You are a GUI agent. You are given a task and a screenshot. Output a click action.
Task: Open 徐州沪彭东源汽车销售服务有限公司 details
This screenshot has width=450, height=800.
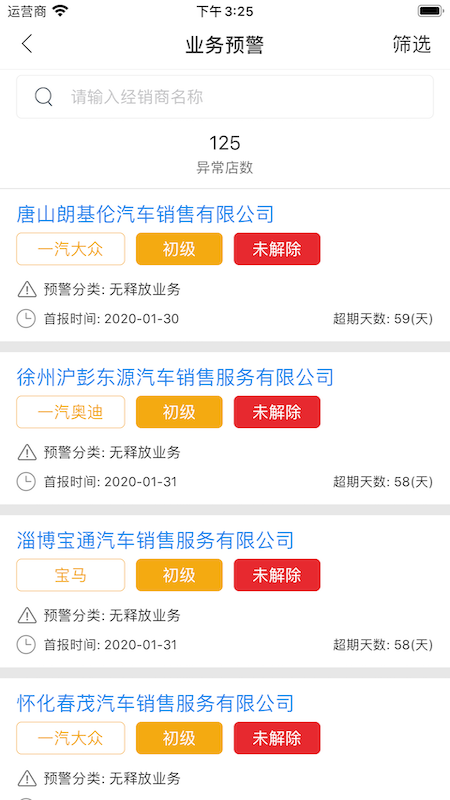coord(175,377)
